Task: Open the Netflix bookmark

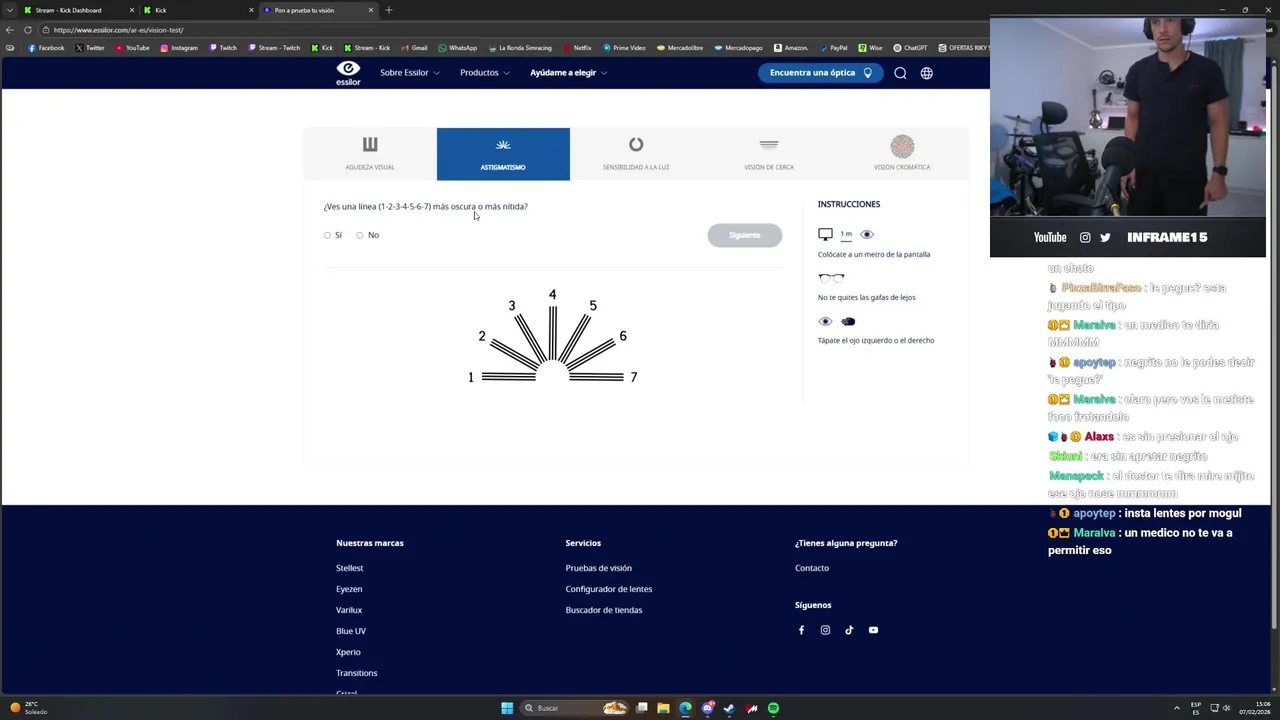Action: 577,48
